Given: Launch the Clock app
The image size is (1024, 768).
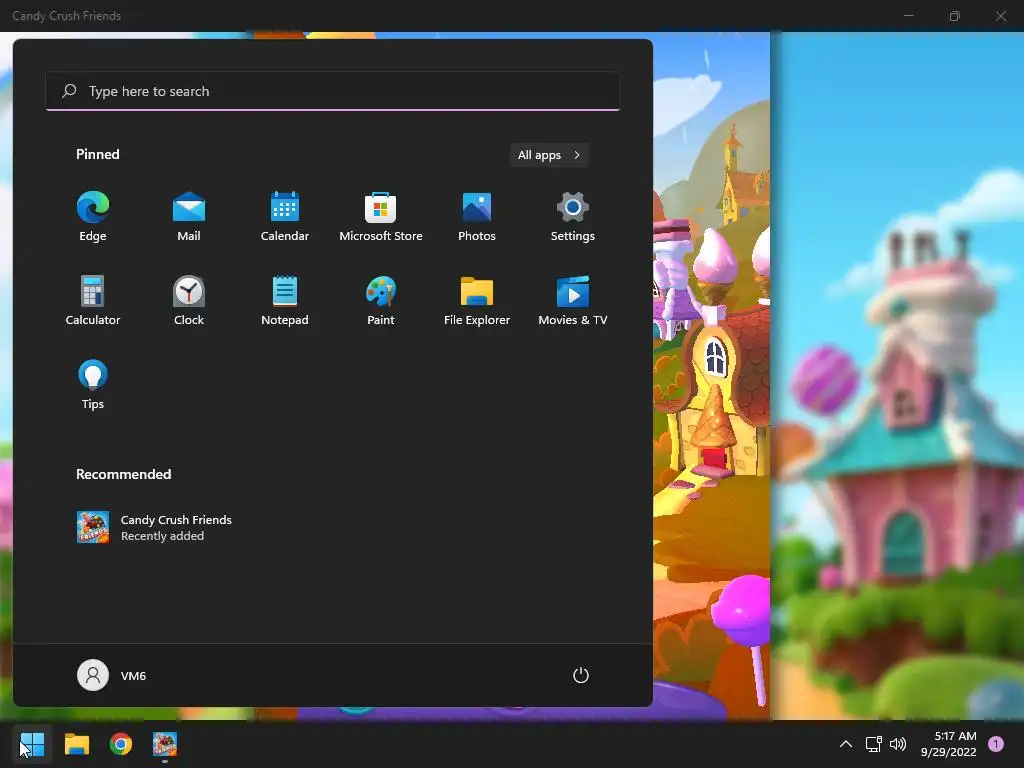Looking at the screenshot, I should pyautogui.click(x=189, y=300).
